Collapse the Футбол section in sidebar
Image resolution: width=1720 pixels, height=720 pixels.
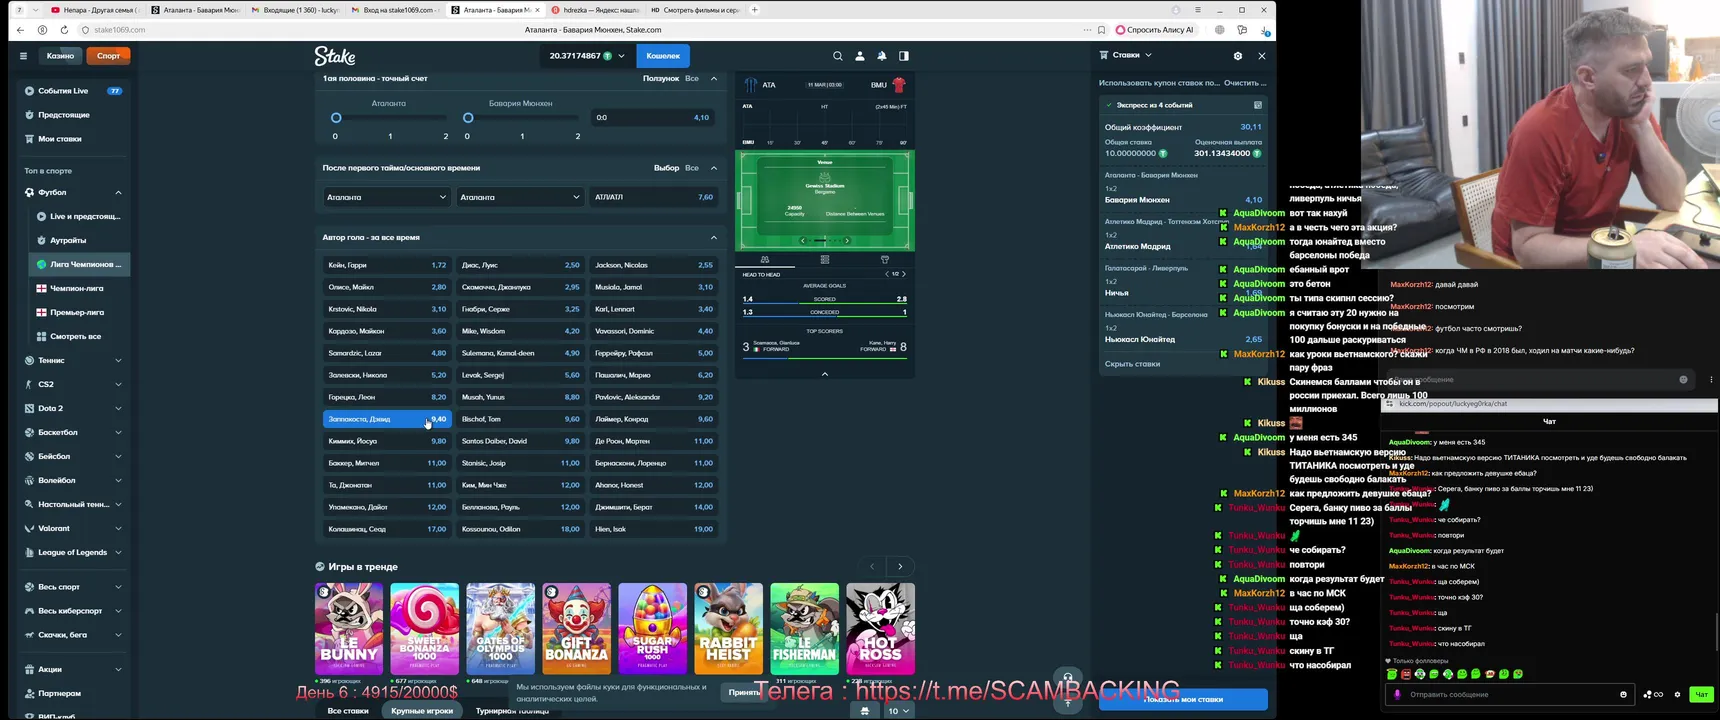pos(118,192)
